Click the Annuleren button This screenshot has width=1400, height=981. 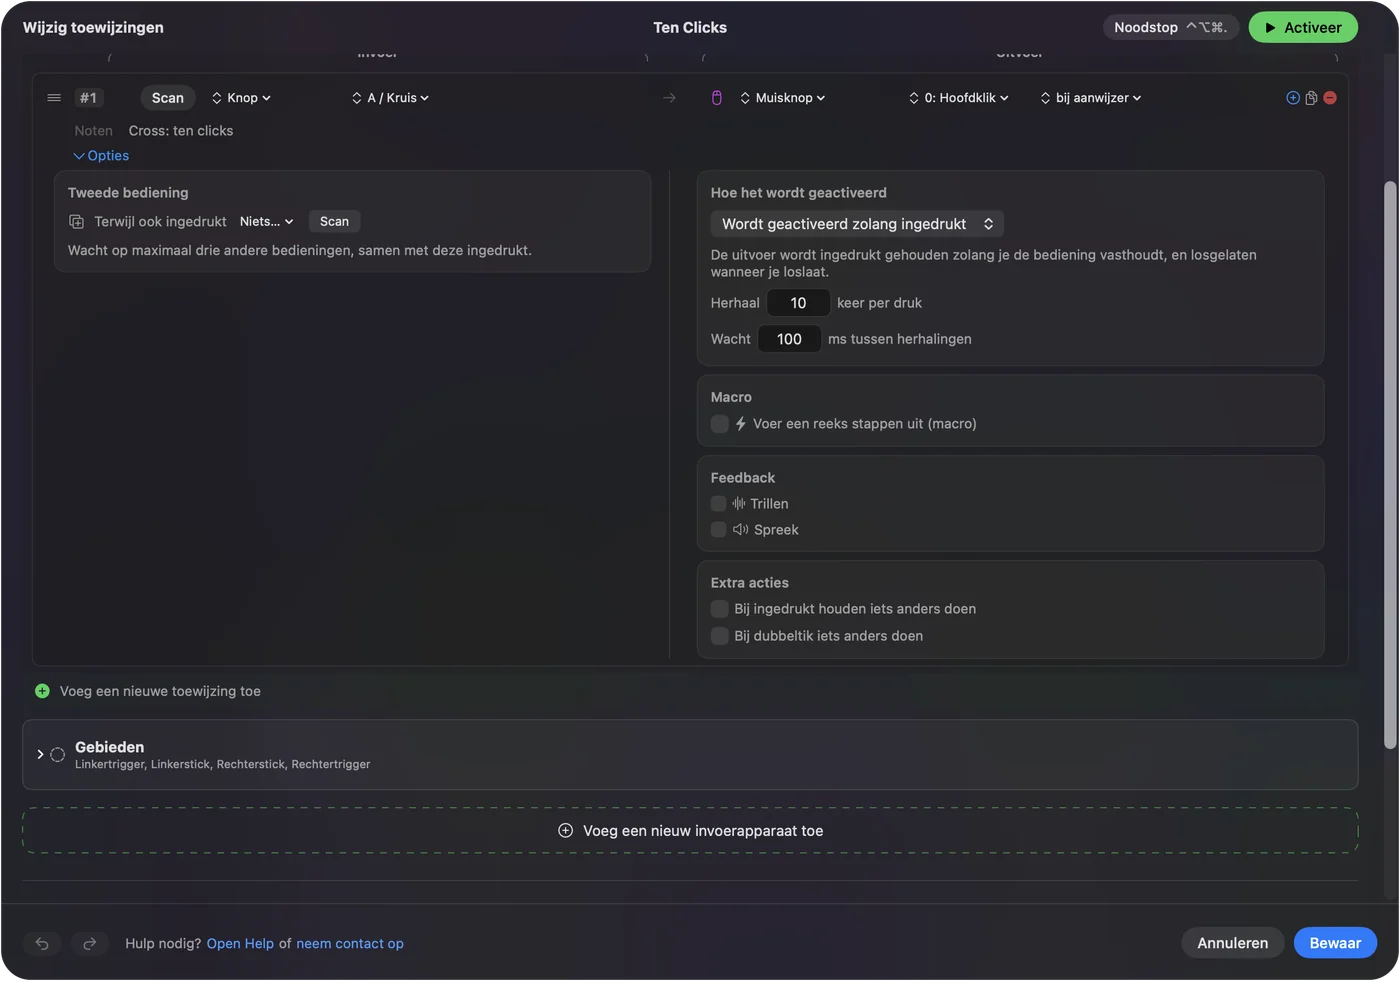coord(1233,943)
